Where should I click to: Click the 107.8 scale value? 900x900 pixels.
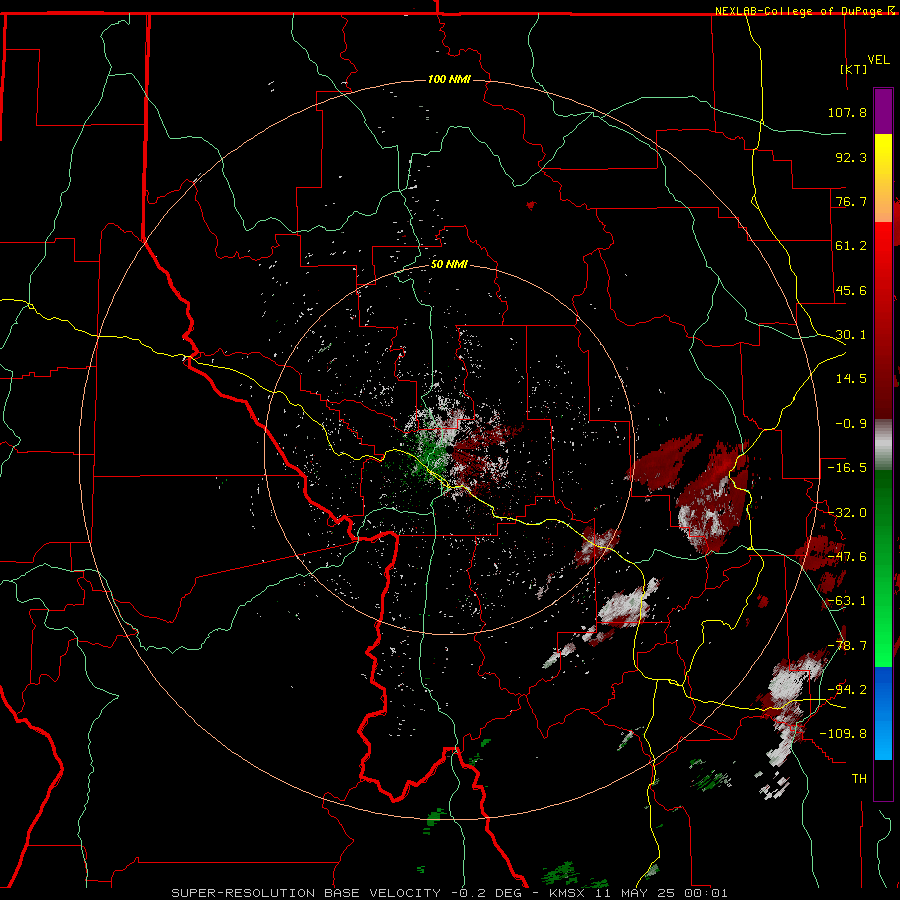[847, 112]
